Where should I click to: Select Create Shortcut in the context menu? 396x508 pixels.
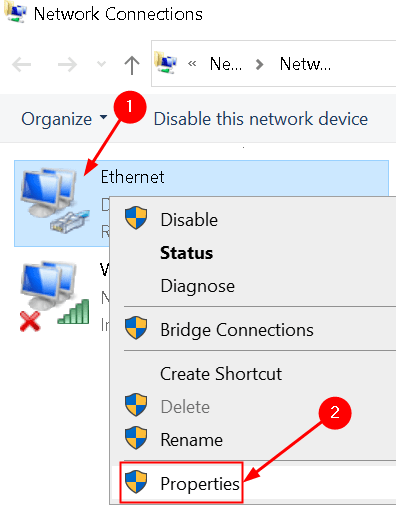[221, 374]
